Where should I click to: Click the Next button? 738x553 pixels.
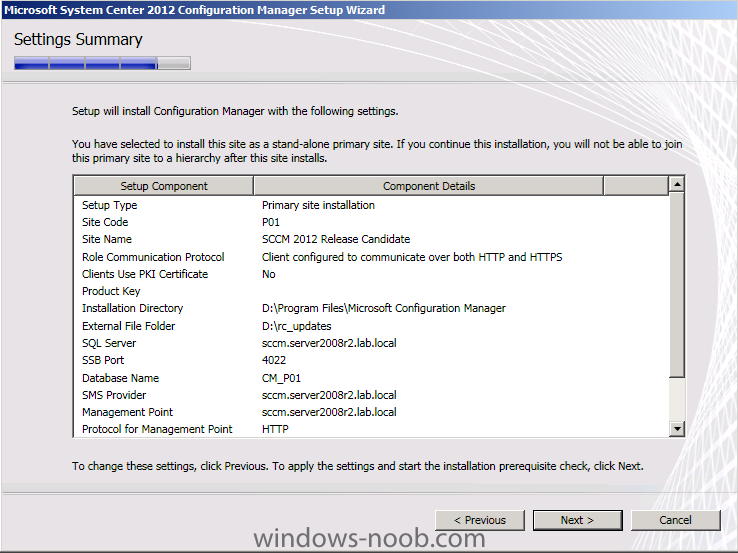(x=578, y=520)
